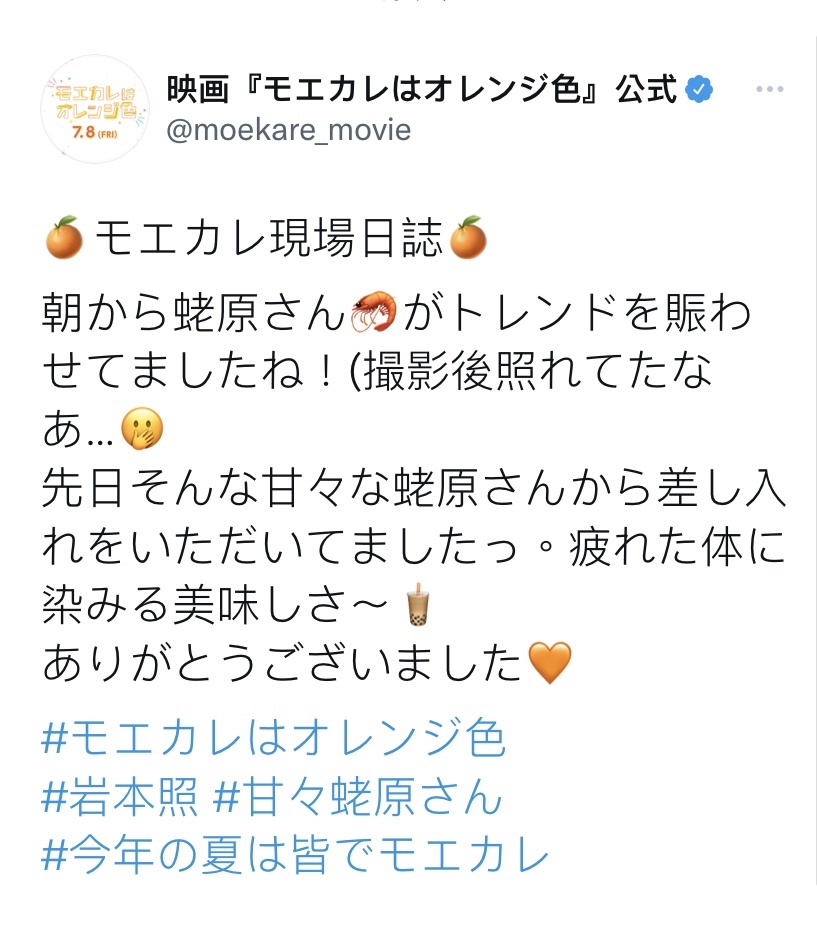The width and height of the screenshot is (817, 931).
Task: Open the @moekare_movie handle
Action: [x=289, y=130]
